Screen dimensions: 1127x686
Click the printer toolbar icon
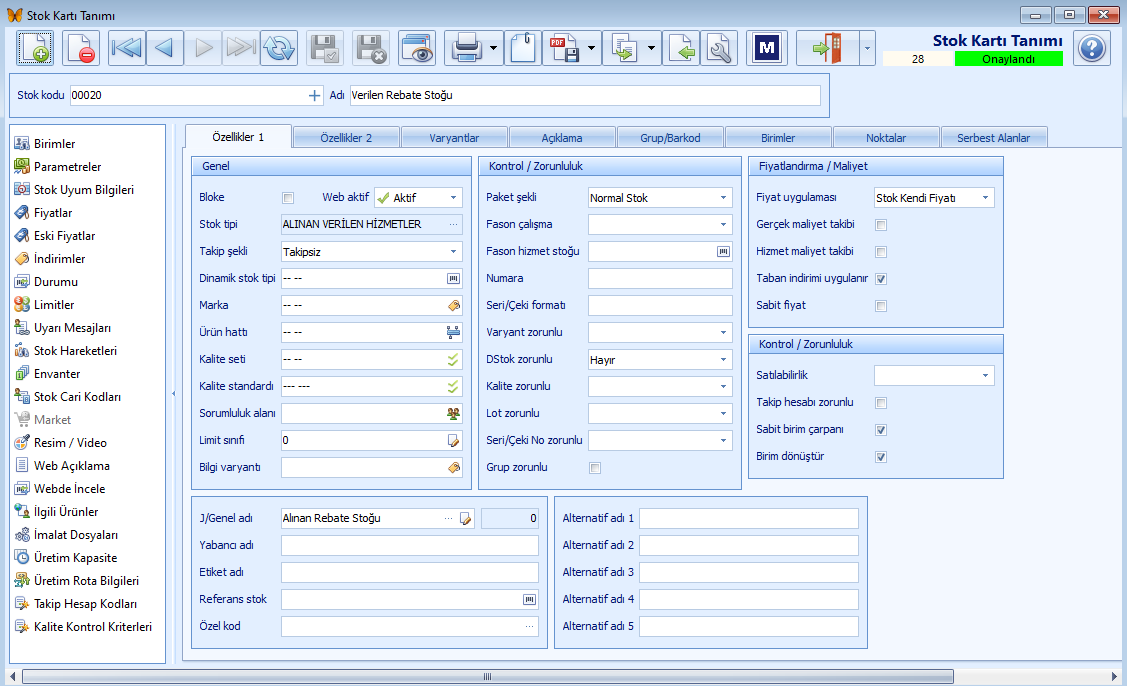pyautogui.click(x=466, y=48)
